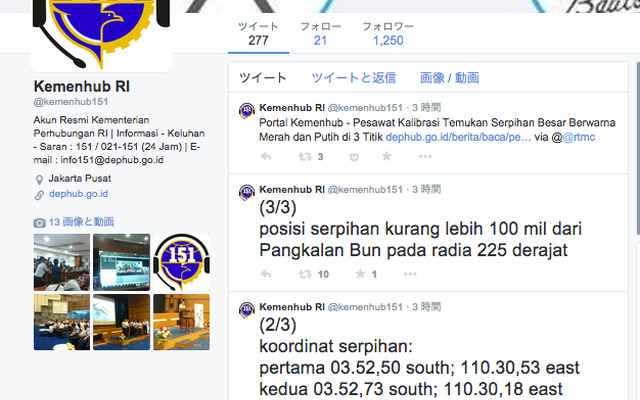Click favorite count 1 on (3/3) tweet
The width and height of the screenshot is (640, 400).
click(x=374, y=274)
